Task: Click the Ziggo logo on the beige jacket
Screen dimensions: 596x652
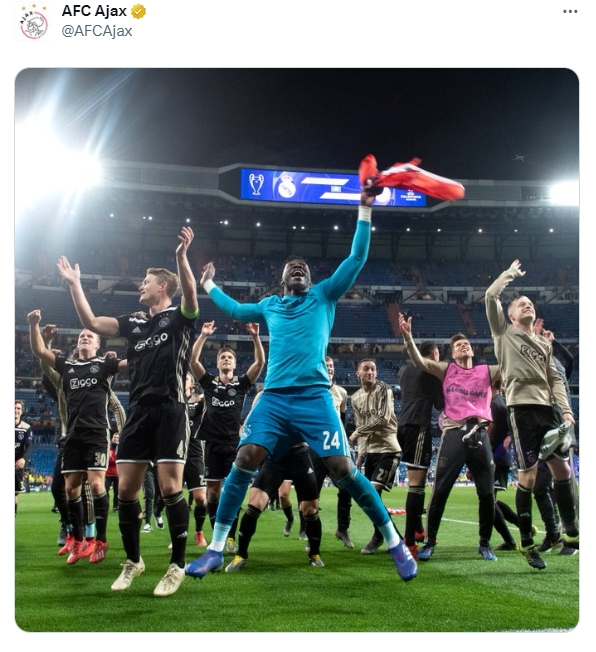Action: pyautogui.click(x=533, y=354)
